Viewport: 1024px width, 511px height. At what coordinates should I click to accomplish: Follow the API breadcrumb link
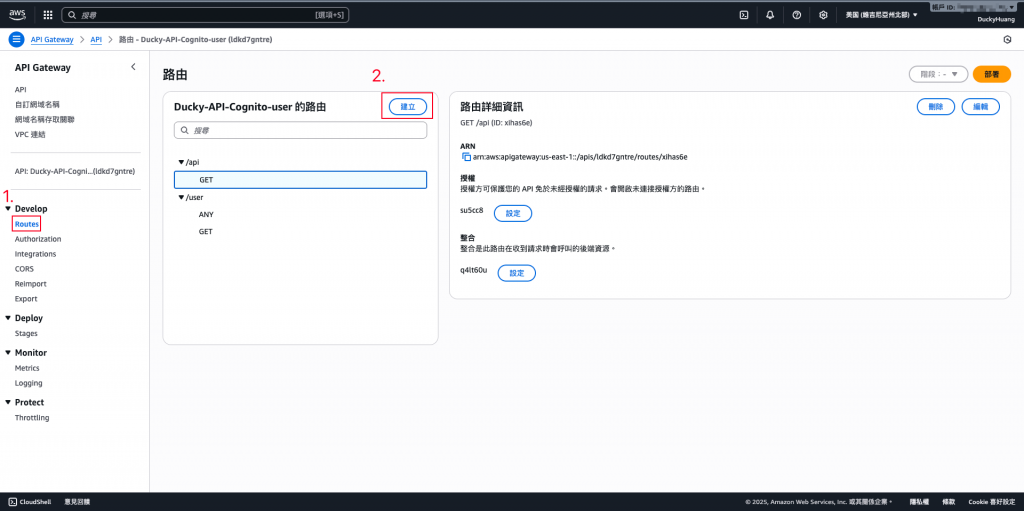[x=96, y=39]
